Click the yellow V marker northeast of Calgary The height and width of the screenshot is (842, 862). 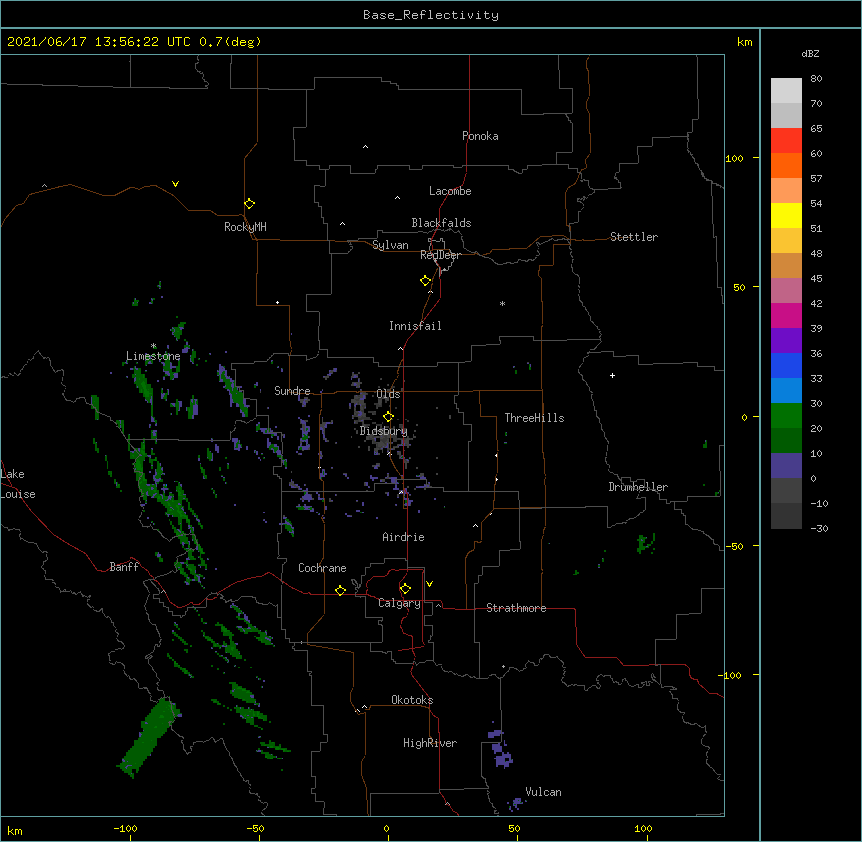[429, 584]
